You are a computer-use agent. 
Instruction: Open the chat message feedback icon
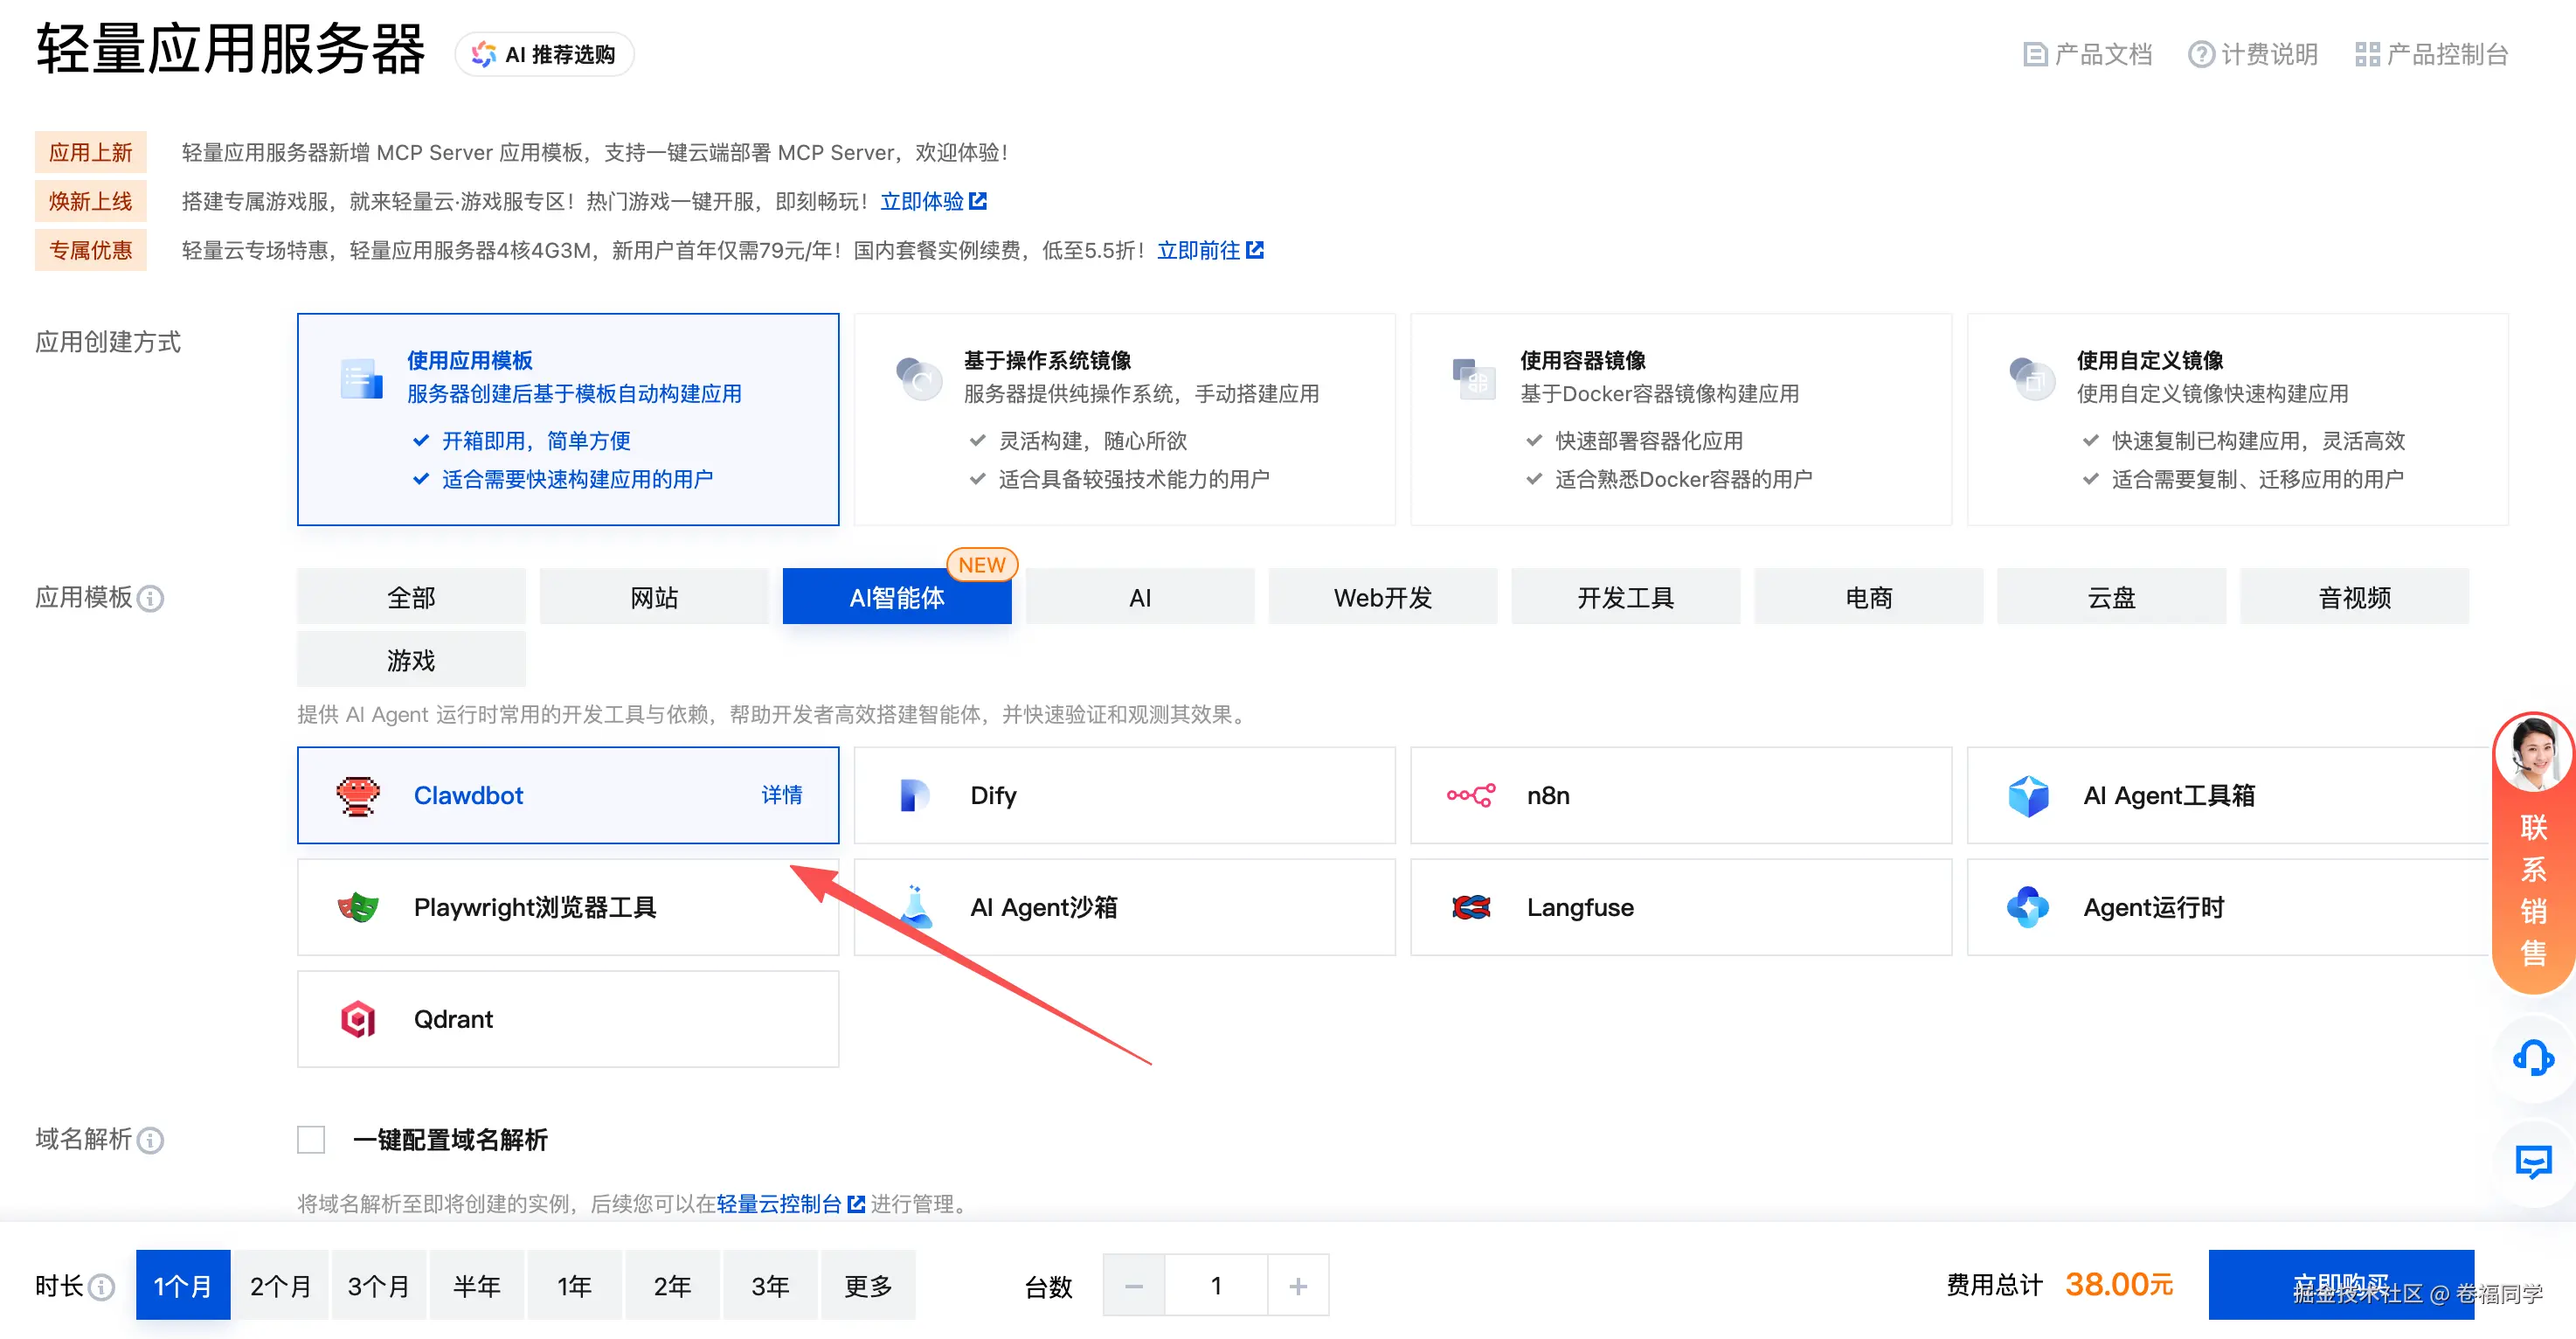pyautogui.click(x=2532, y=1162)
